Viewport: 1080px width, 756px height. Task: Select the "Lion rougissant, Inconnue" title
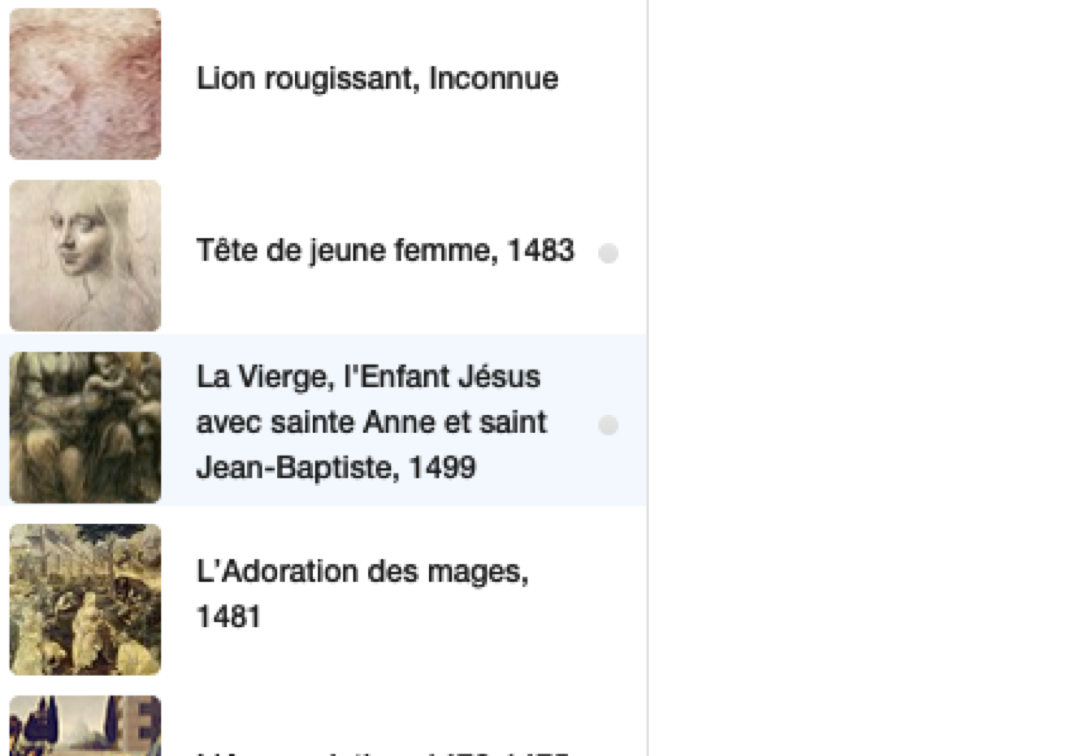tap(377, 79)
